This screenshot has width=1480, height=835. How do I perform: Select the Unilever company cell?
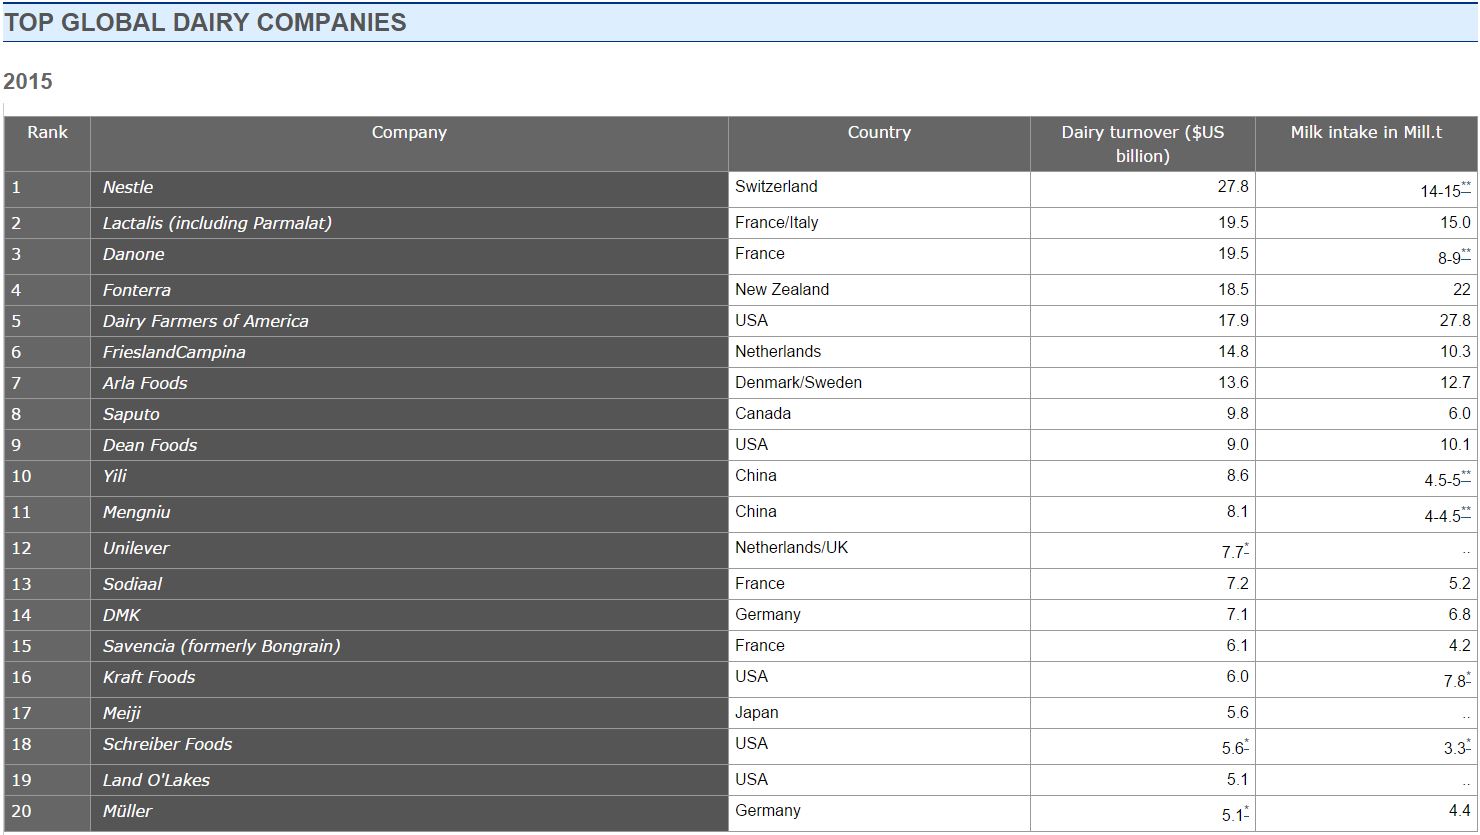point(409,551)
